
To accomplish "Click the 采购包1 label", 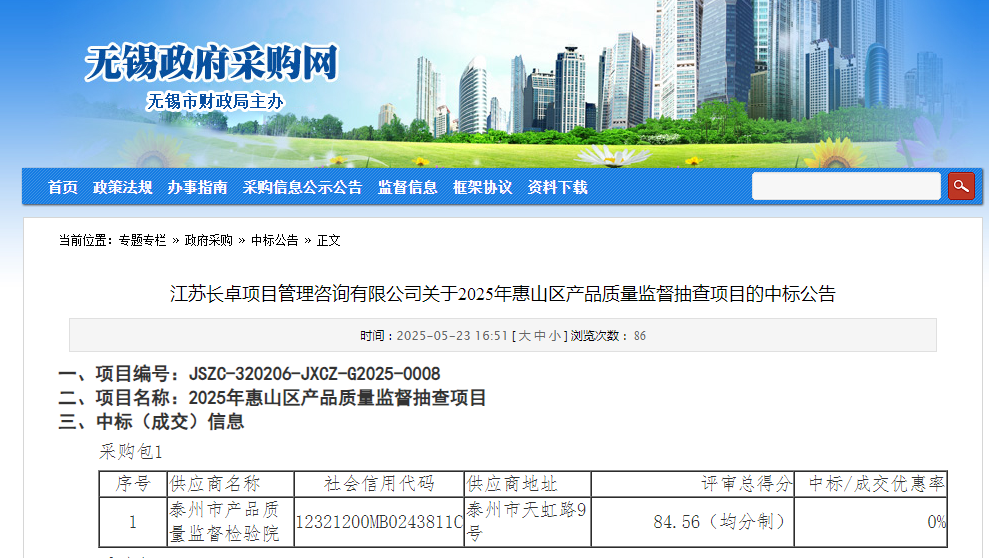I will tap(131, 451).
